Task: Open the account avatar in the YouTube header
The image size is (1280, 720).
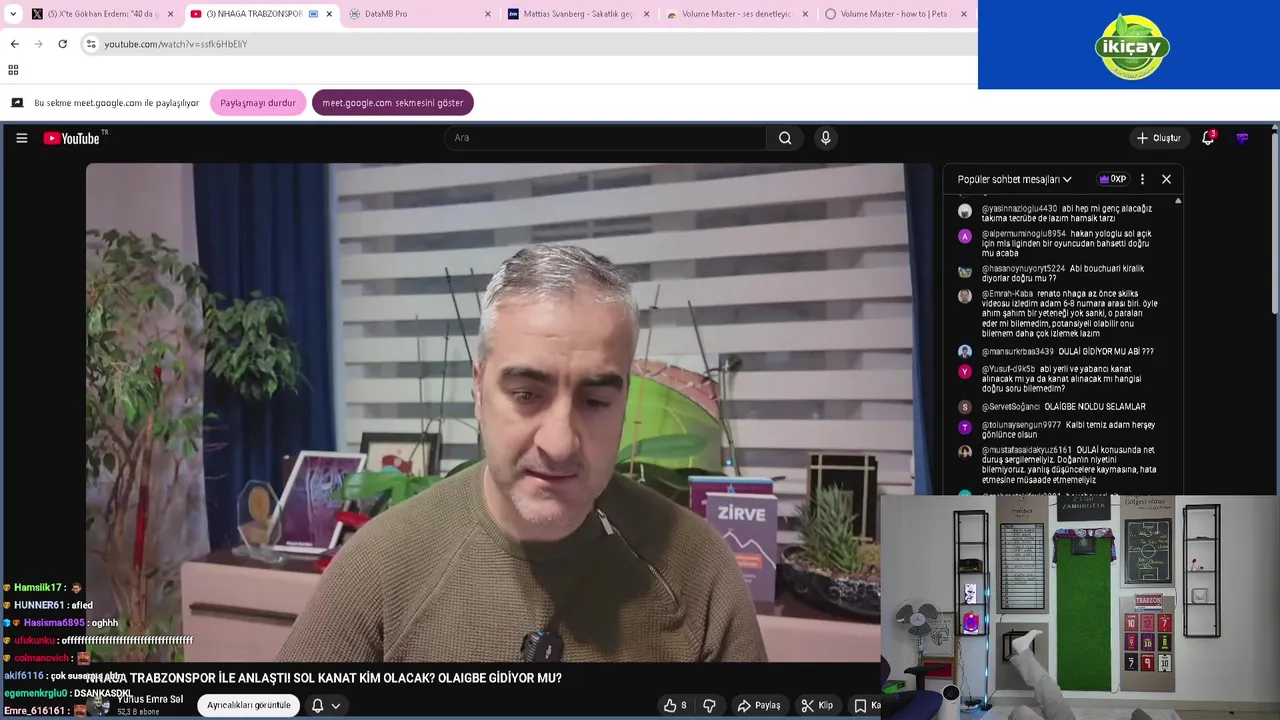Action: click(x=1242, y=138)
